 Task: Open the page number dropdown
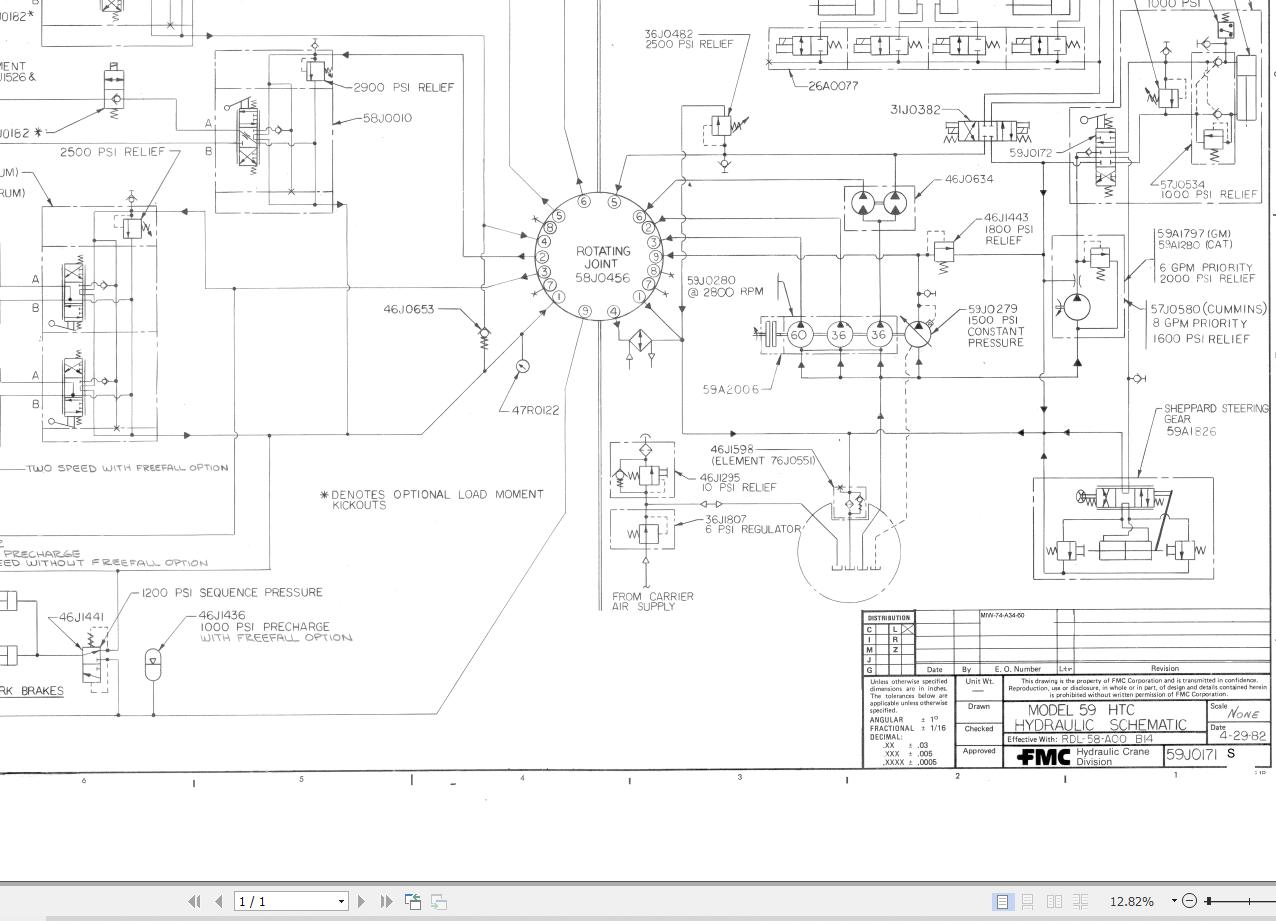pyautogui.click(x=342, y=901)
